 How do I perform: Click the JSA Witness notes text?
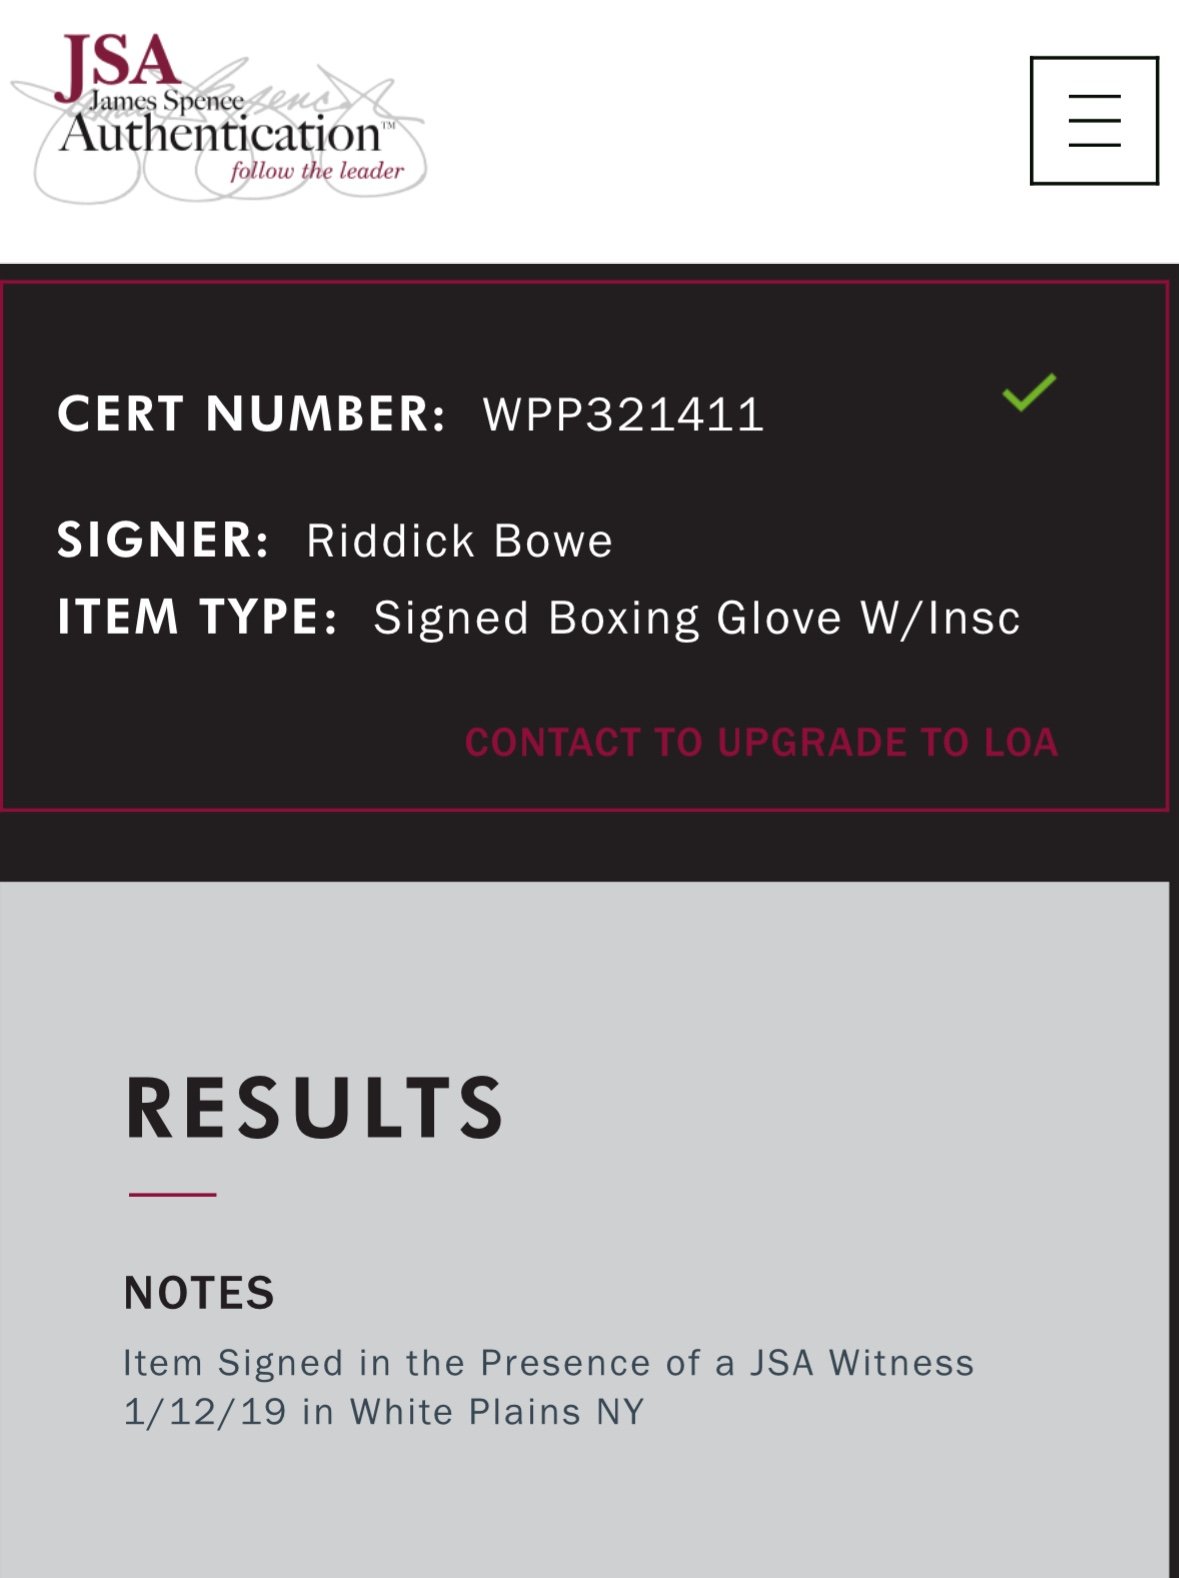(x=548, y=1363)
